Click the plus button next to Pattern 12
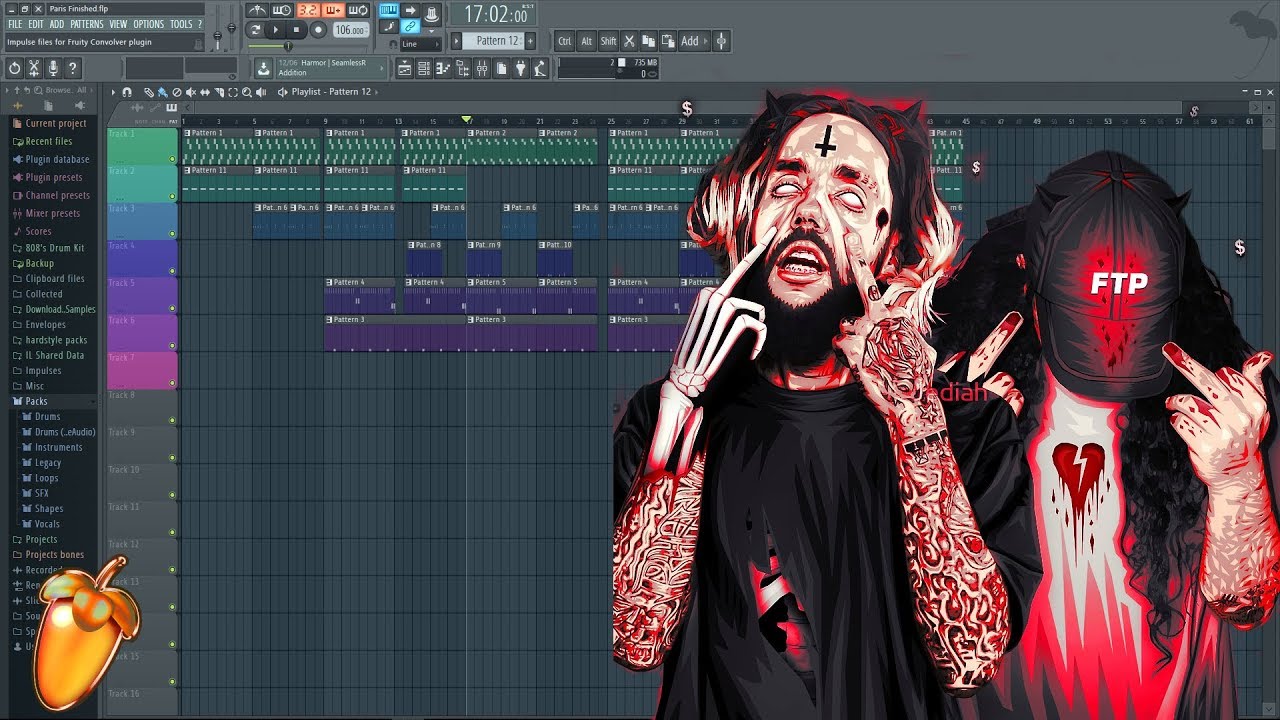This screenshot has width=1280, height=720. click(530, 41)
